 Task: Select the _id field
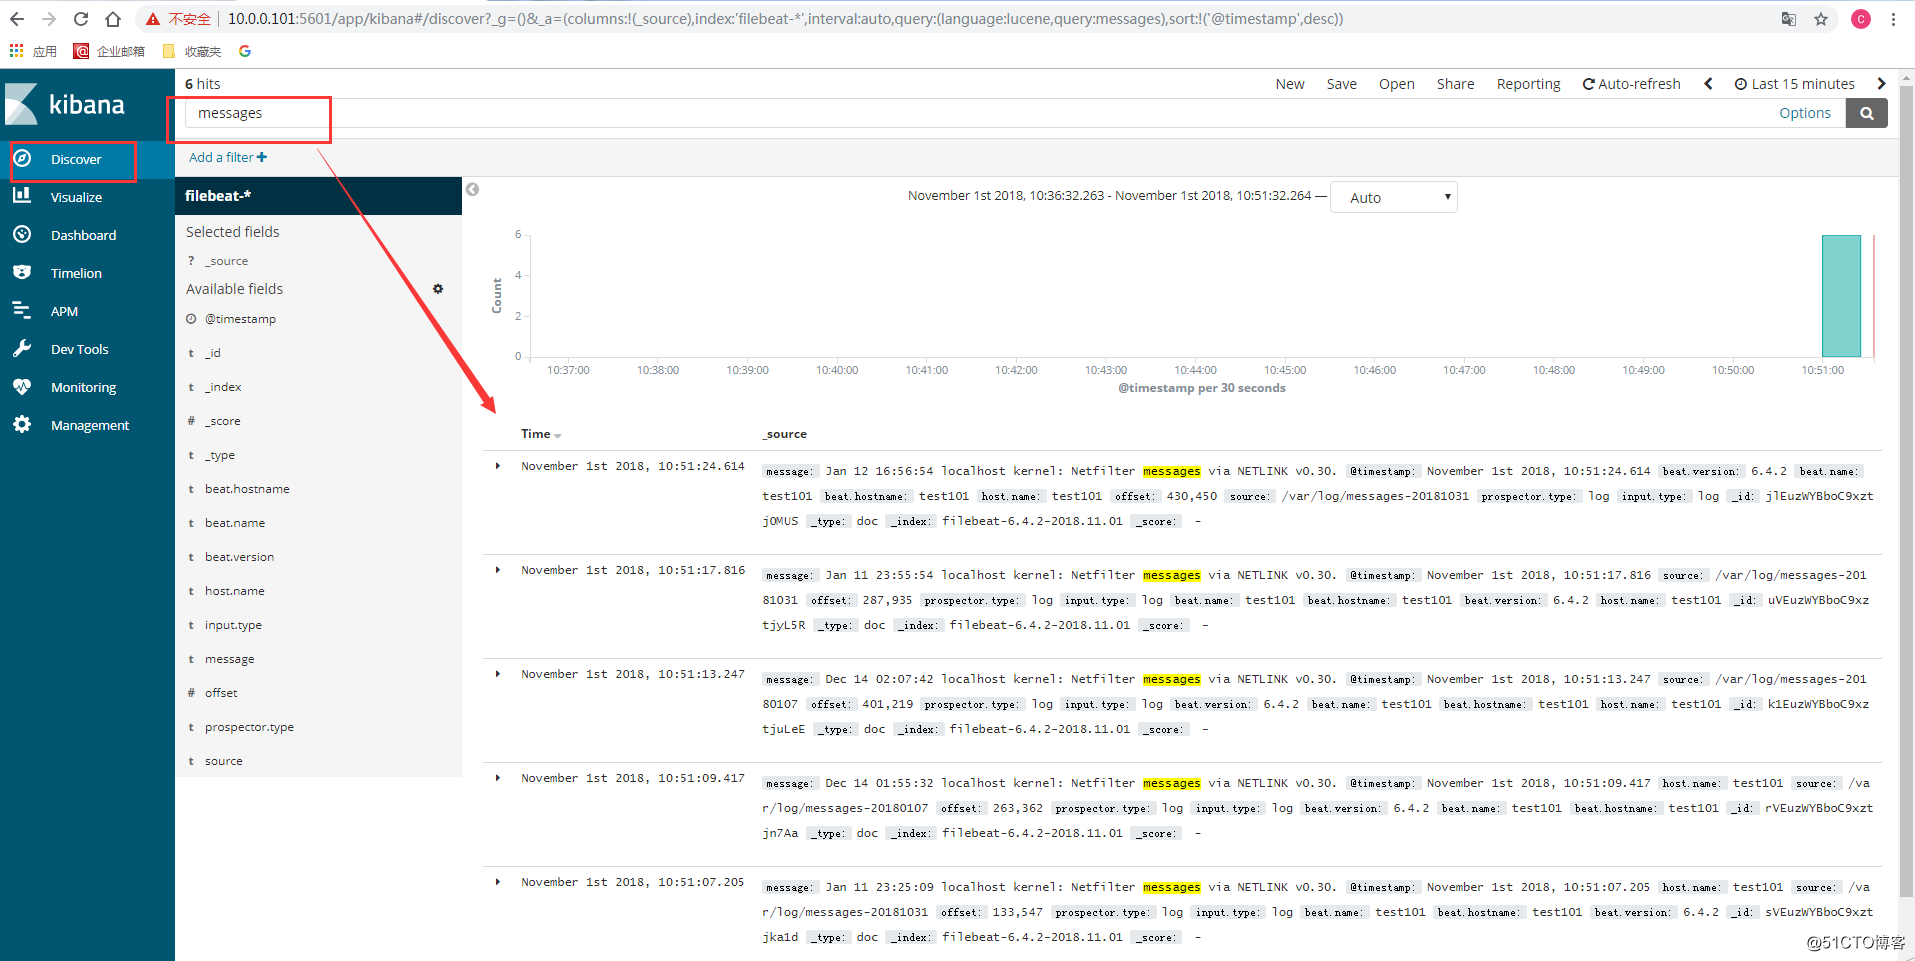(212, 353)
